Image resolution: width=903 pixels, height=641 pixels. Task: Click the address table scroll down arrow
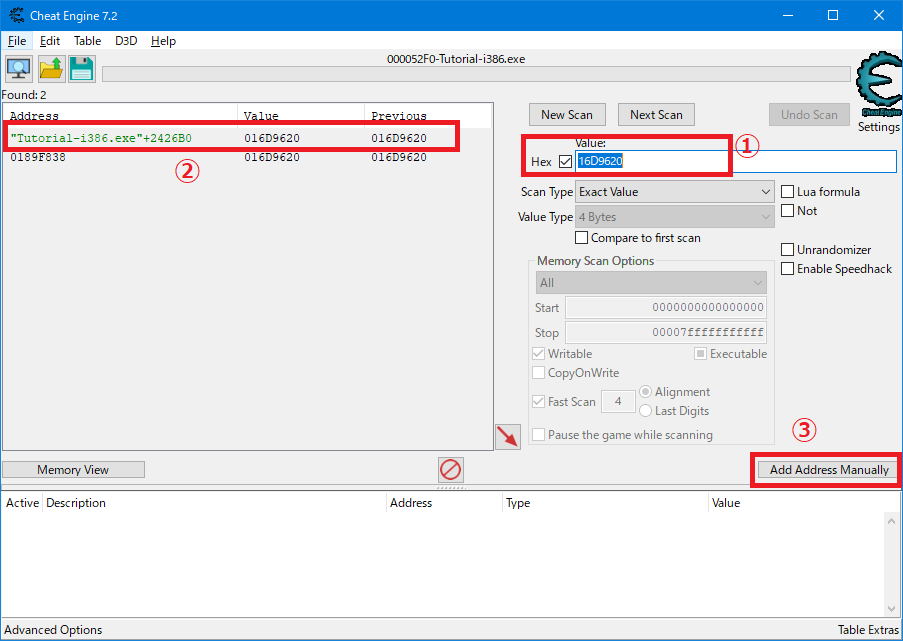pos(891,609)
